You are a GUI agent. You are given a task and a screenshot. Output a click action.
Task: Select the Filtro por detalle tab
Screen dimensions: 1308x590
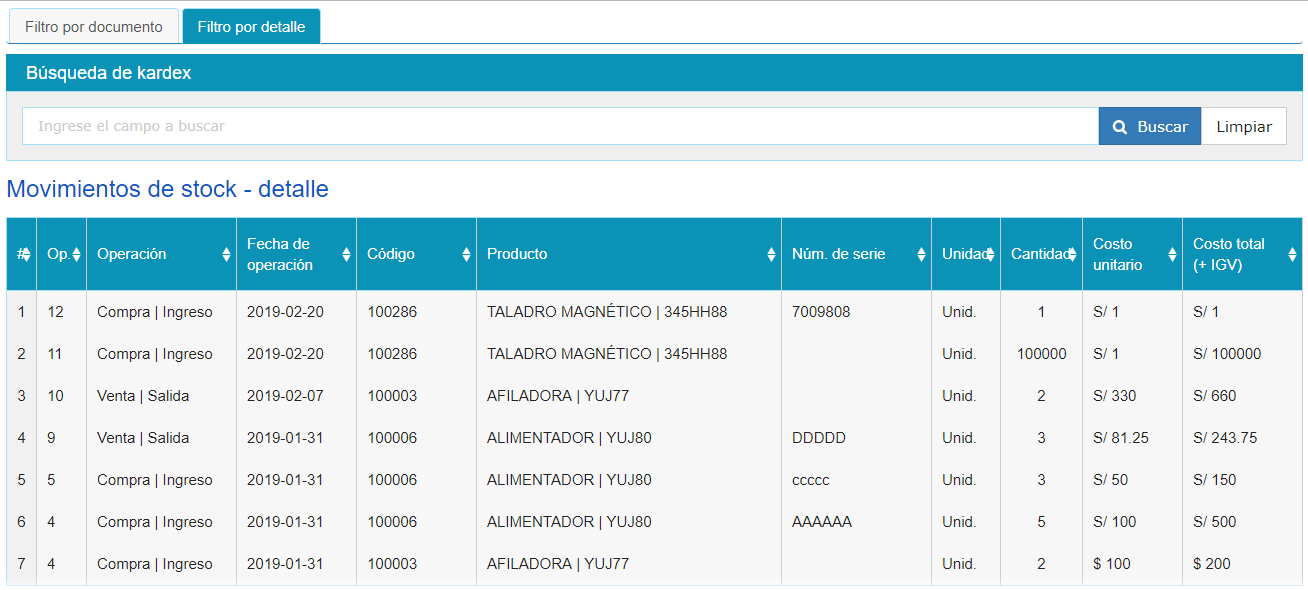tap(251, 27)
